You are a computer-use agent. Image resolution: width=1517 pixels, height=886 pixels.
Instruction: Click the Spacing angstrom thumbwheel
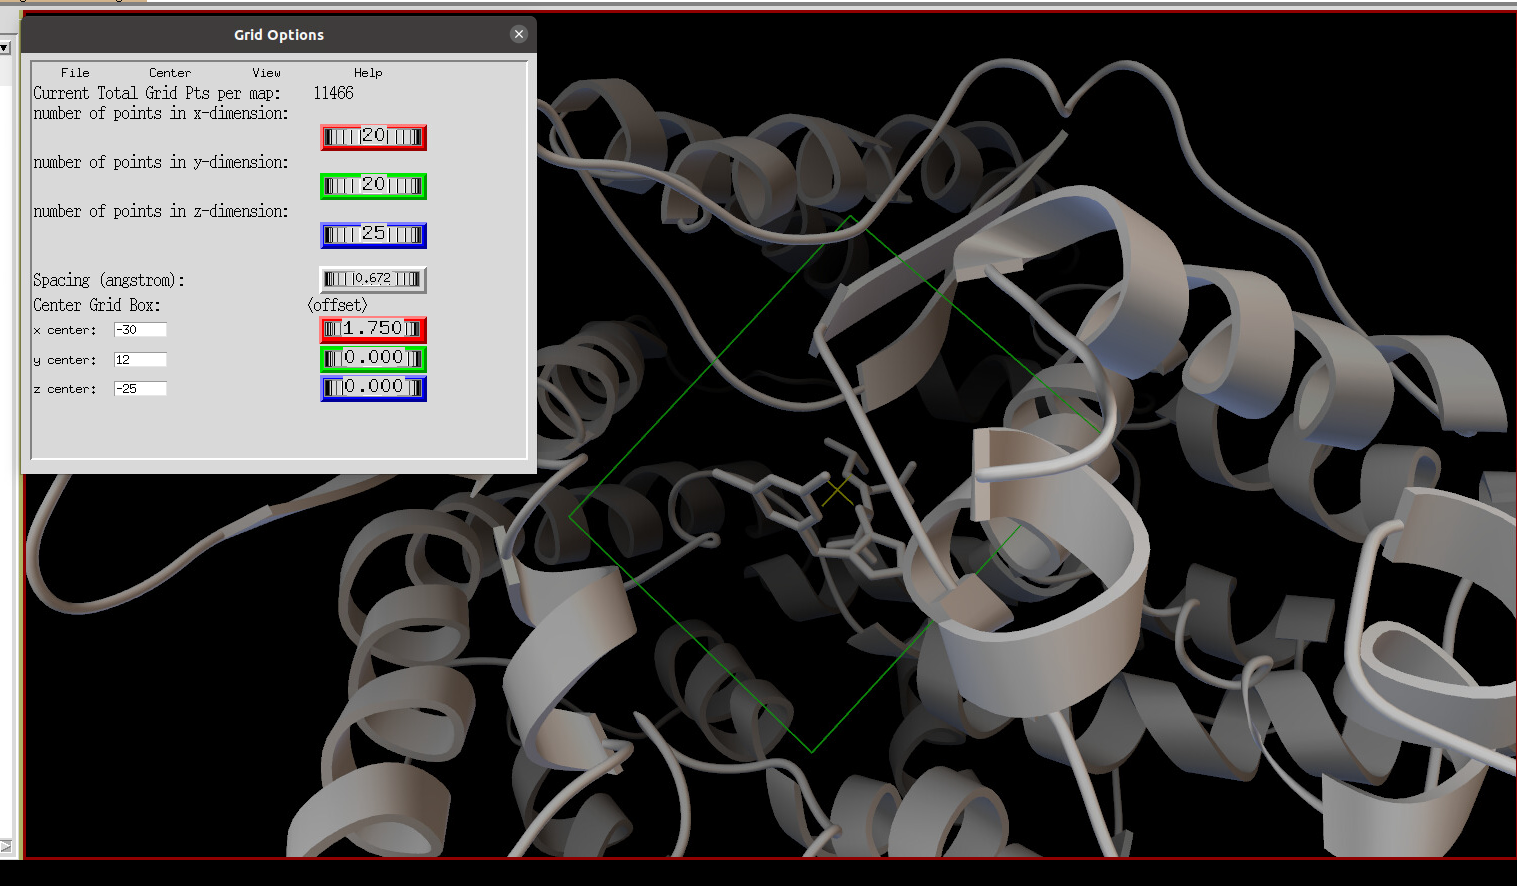(x=373, y=279)
